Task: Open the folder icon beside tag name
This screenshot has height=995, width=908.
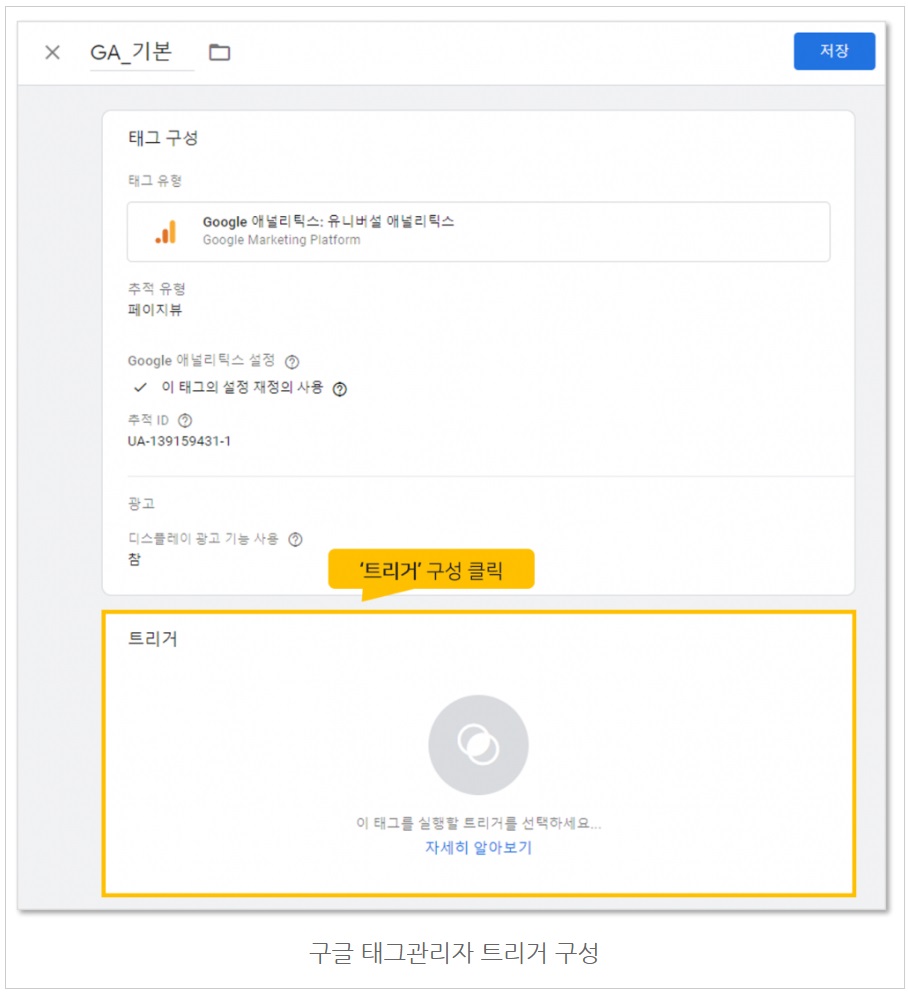Action: tap(220, 52)
